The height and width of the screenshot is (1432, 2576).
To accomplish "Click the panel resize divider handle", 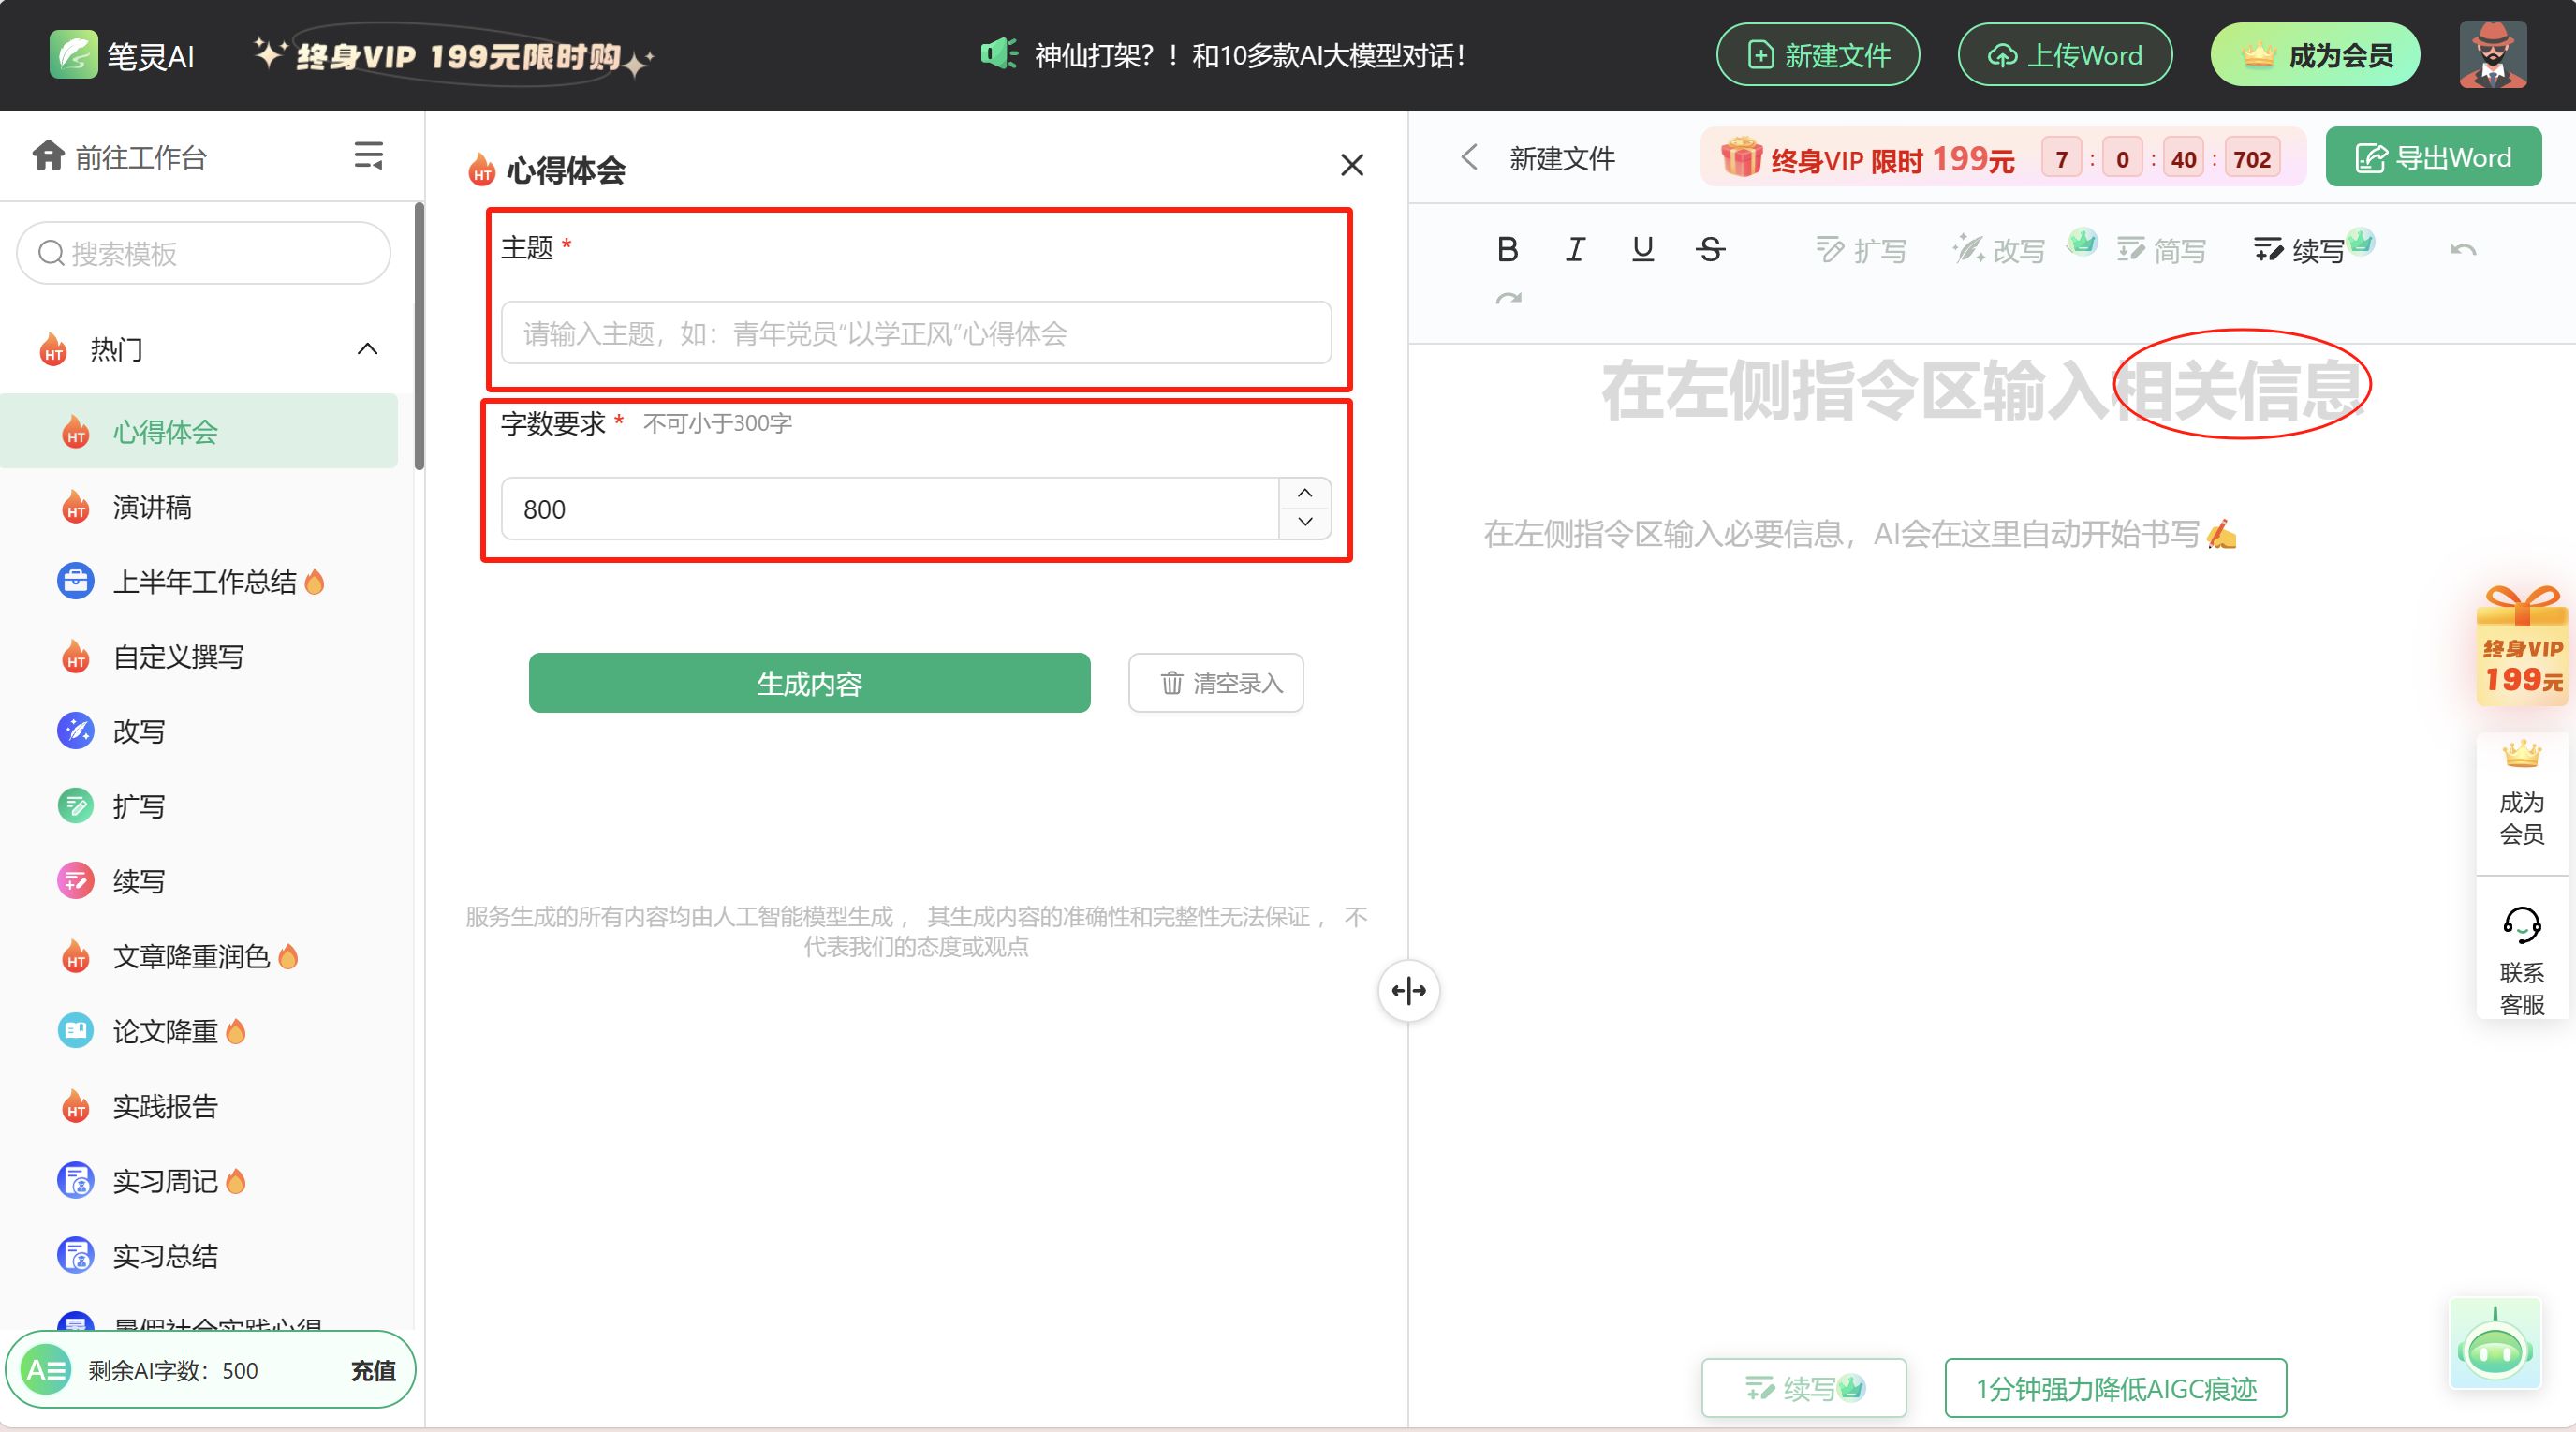I will pyautogui.click(x=1408, y=991).
